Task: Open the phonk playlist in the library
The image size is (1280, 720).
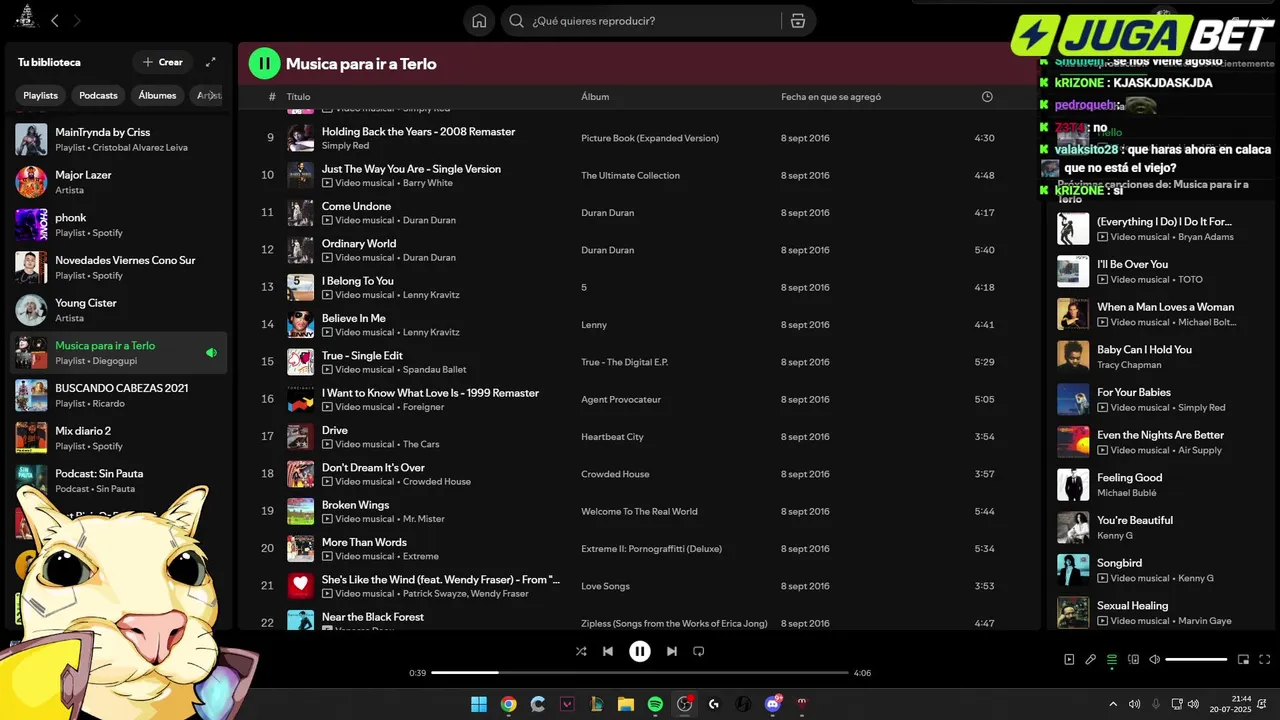Action: coord(119,225)
